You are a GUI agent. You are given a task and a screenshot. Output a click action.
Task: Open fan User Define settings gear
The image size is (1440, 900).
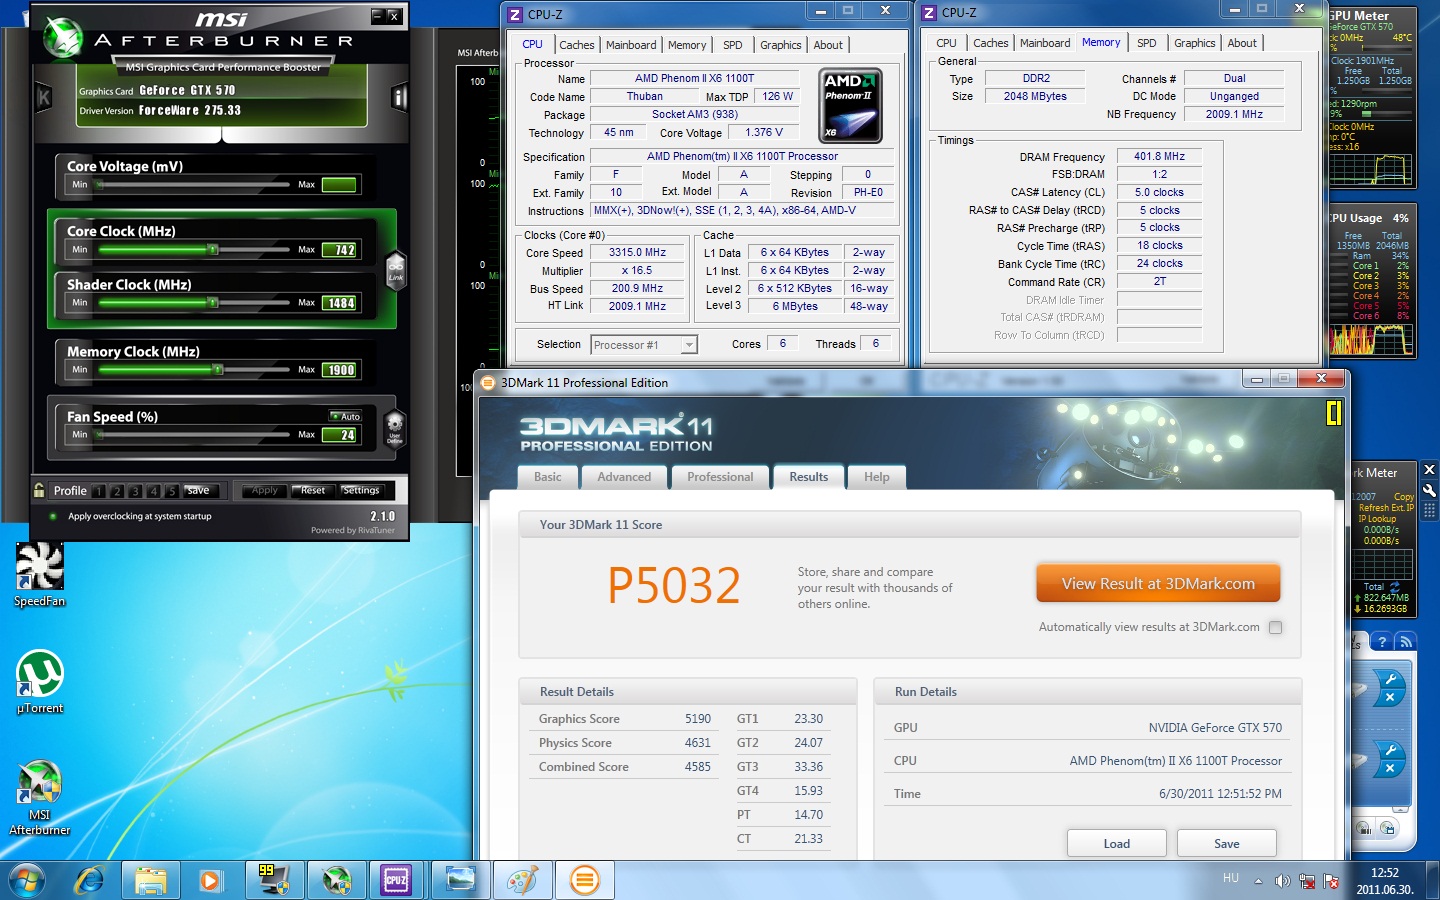pos(395,428)
